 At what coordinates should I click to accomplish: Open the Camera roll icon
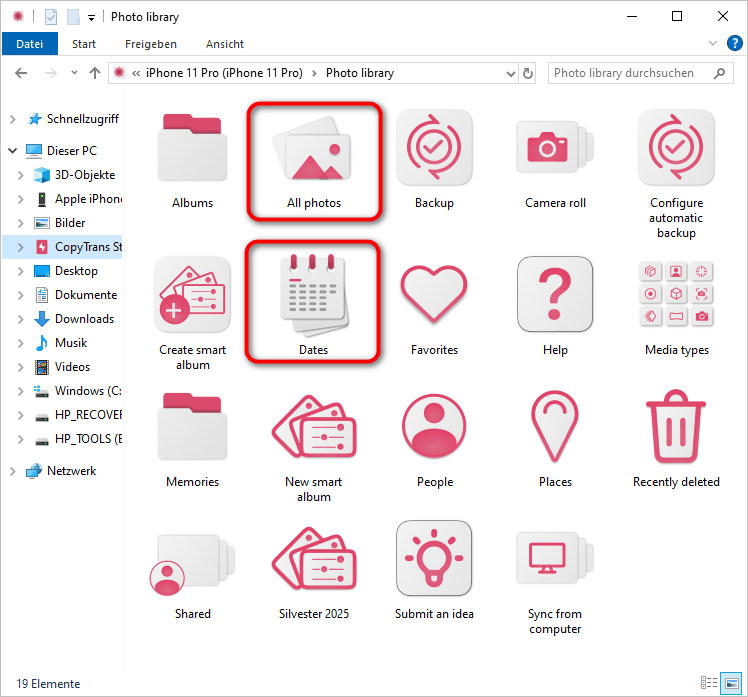555,150
